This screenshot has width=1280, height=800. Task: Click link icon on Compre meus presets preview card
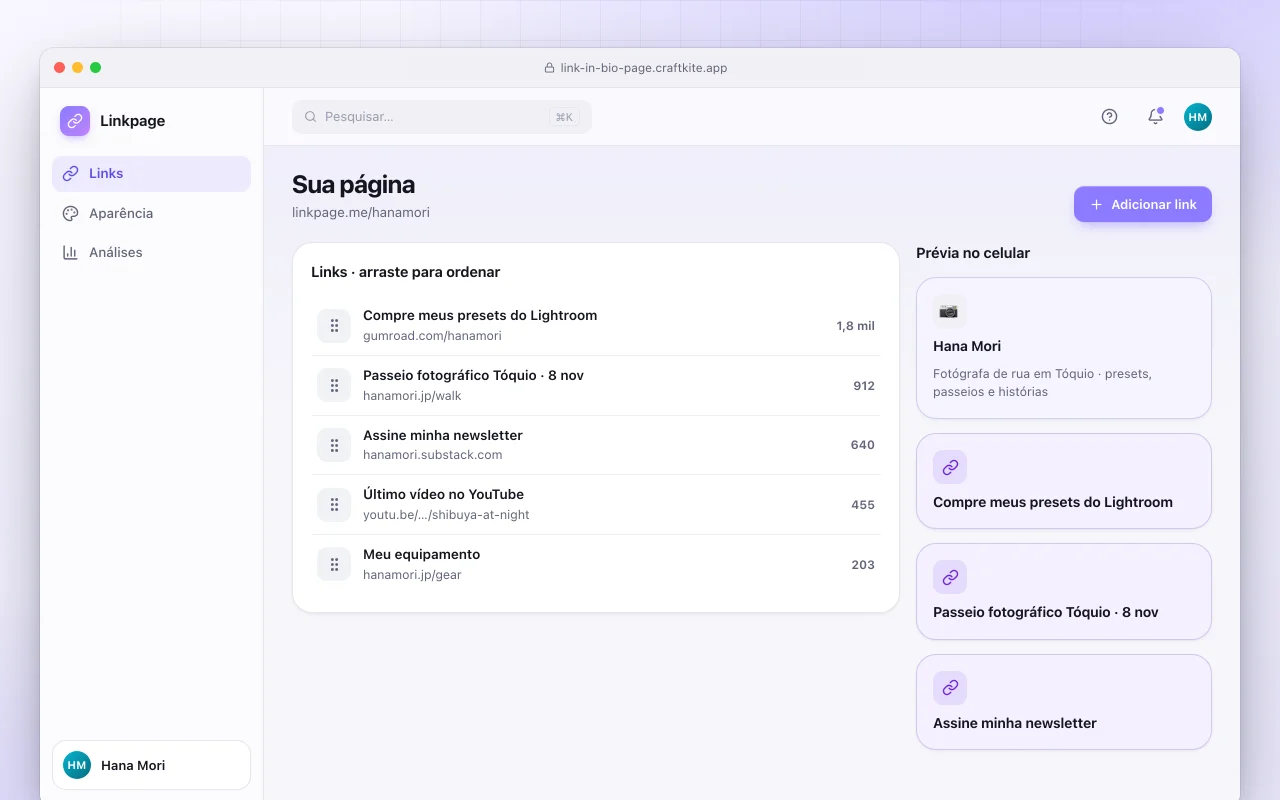point(950,467)
